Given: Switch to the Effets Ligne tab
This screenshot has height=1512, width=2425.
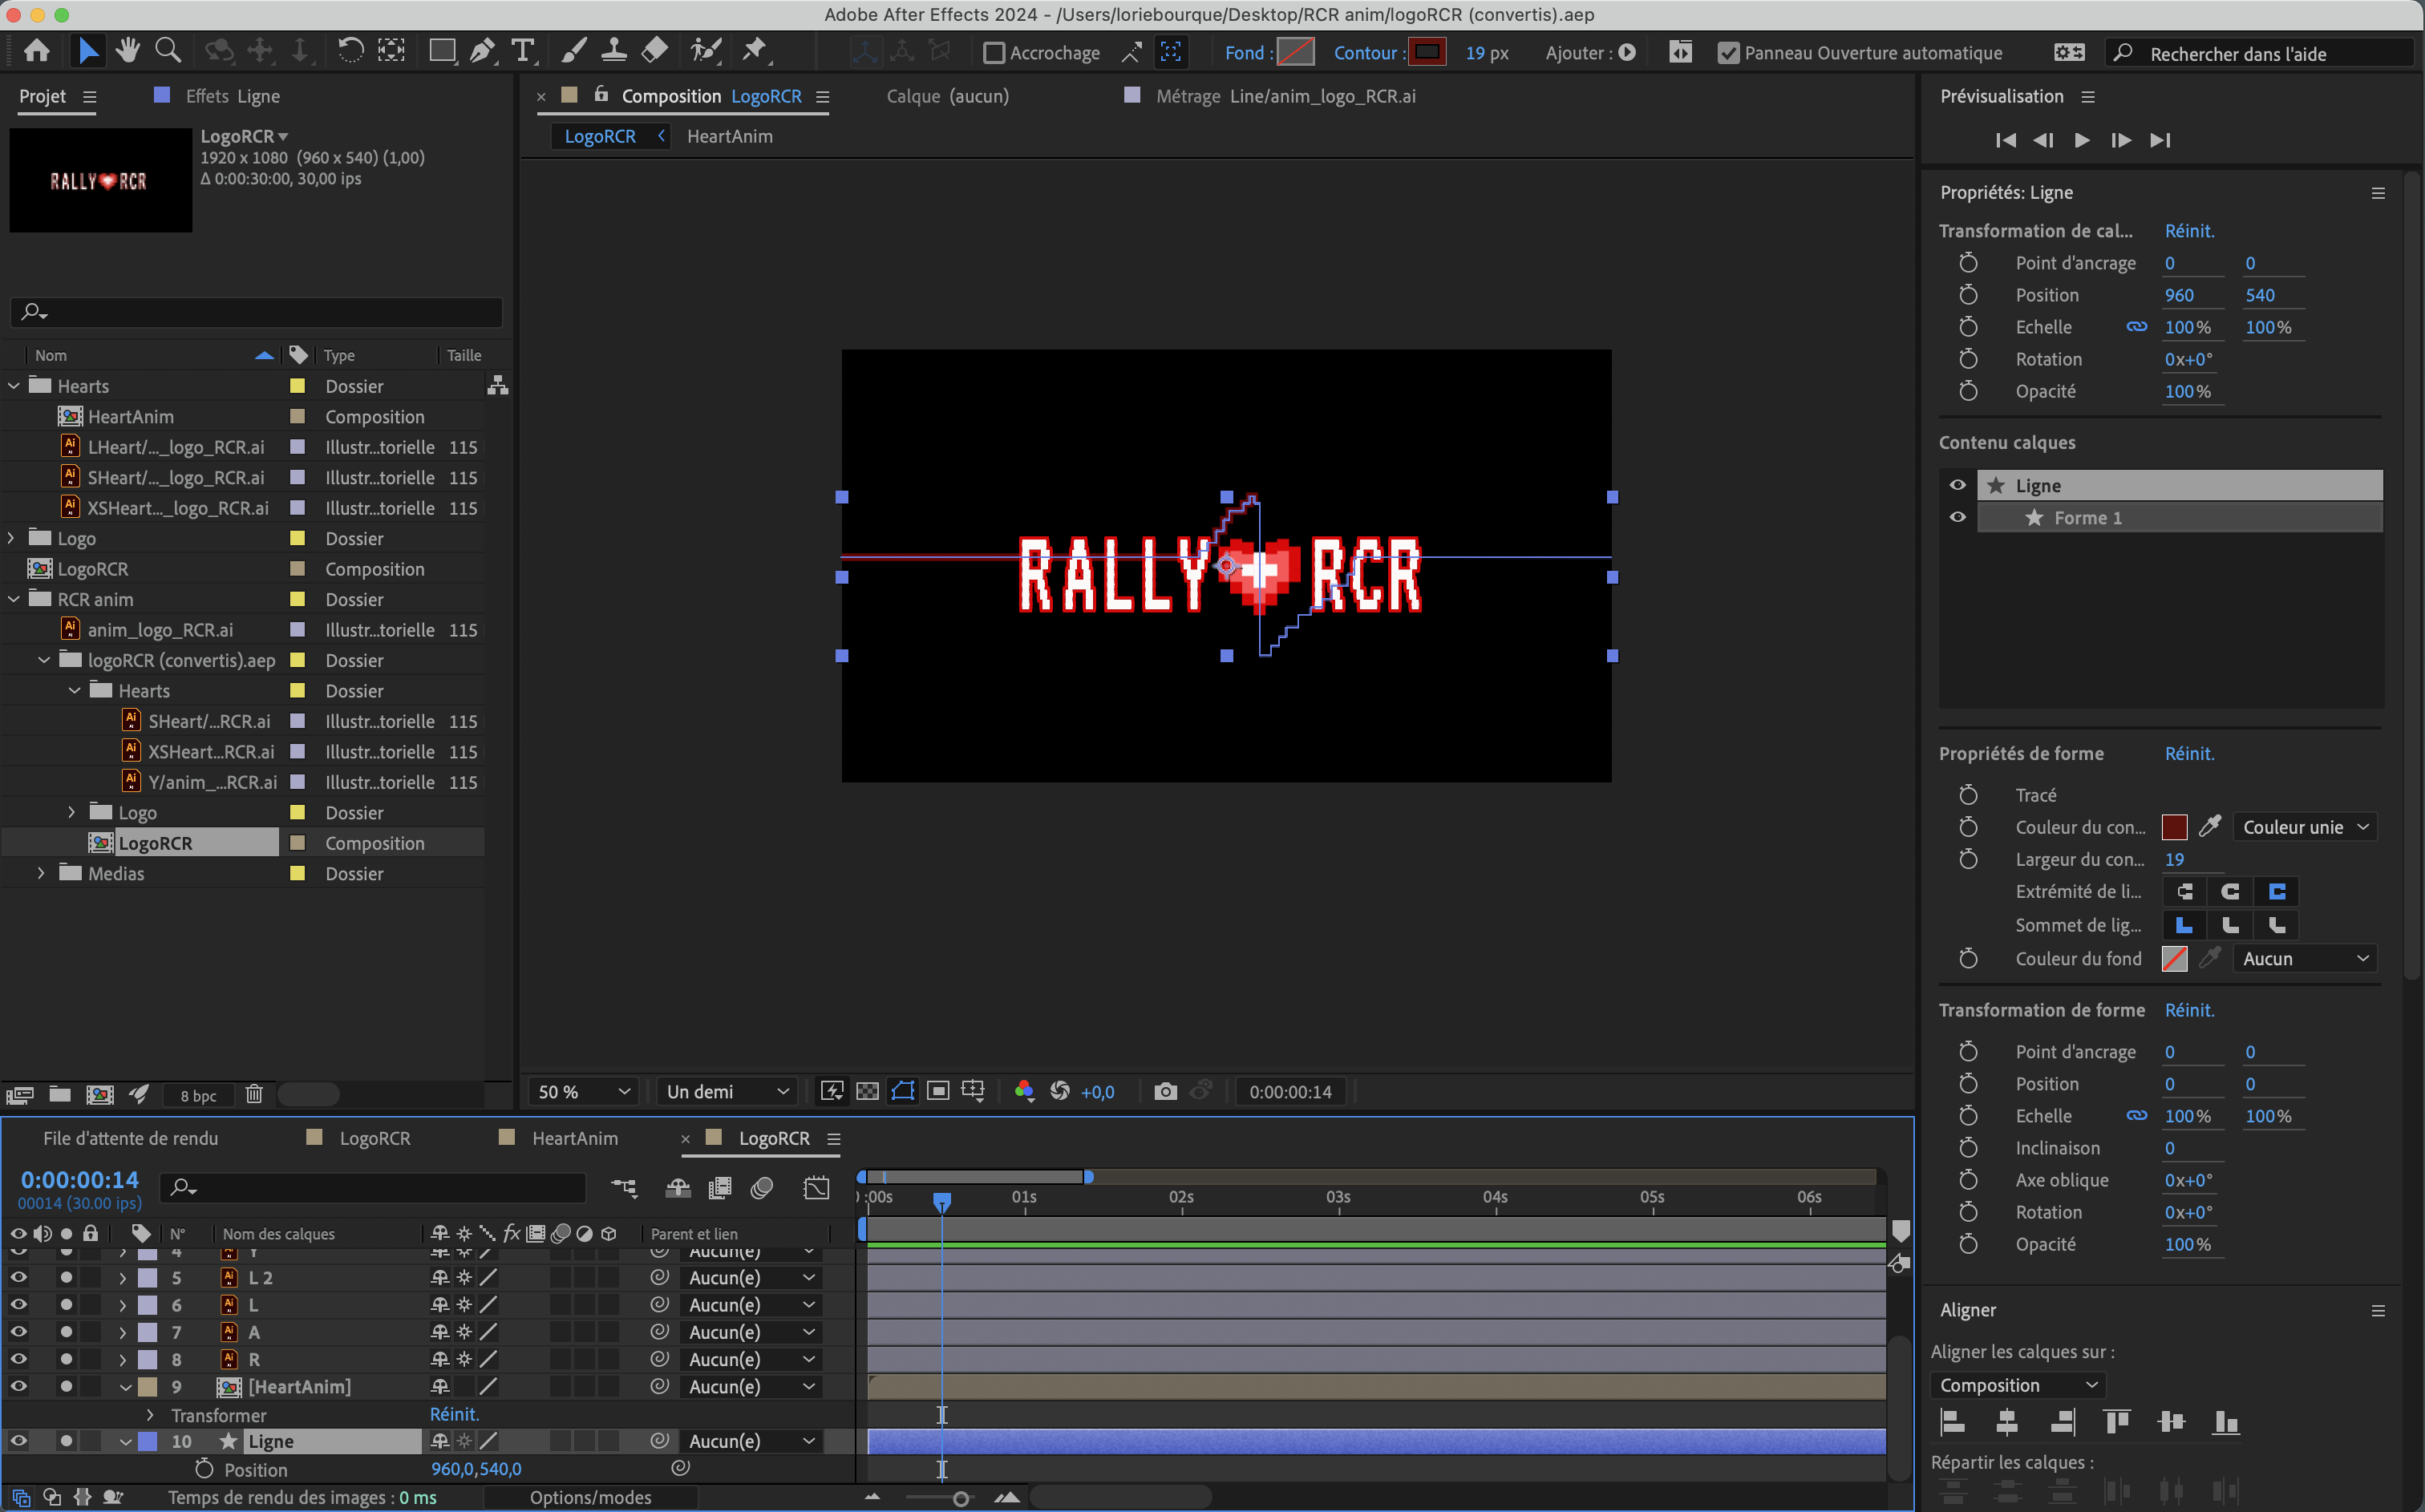Looking at the screenshot, I should 232,96.
